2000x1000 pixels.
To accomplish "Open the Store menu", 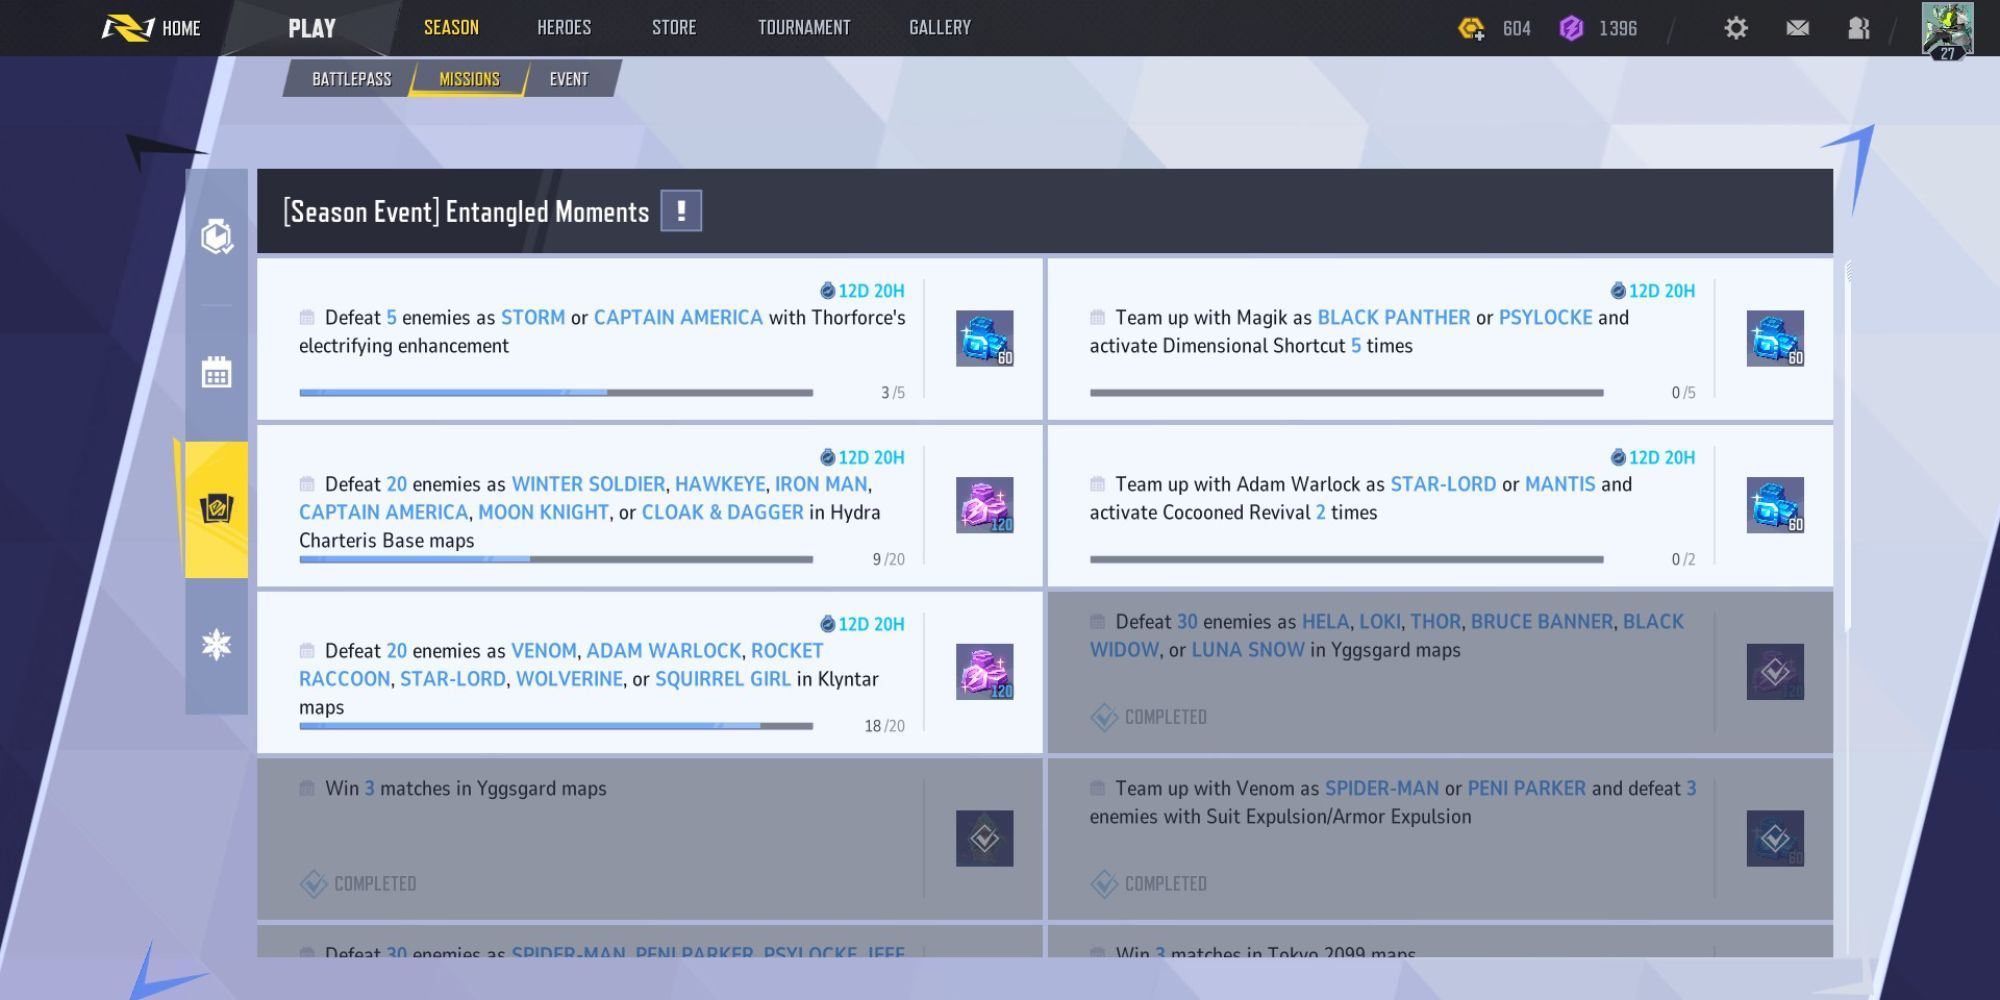I will click(674, 28).
